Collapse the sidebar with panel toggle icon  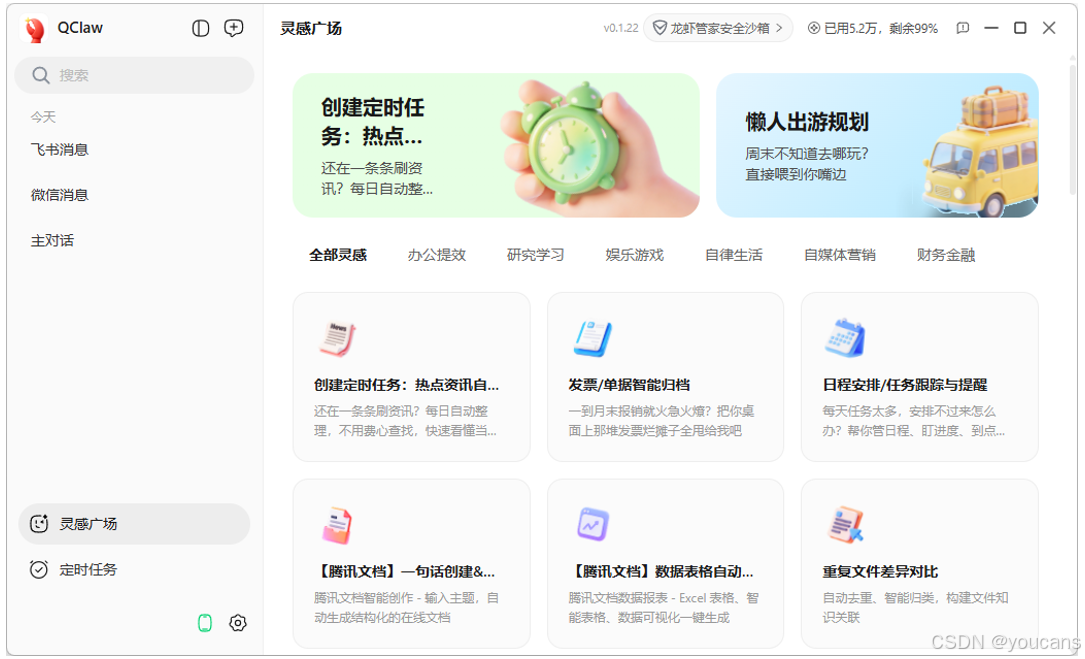coord(201,28)
